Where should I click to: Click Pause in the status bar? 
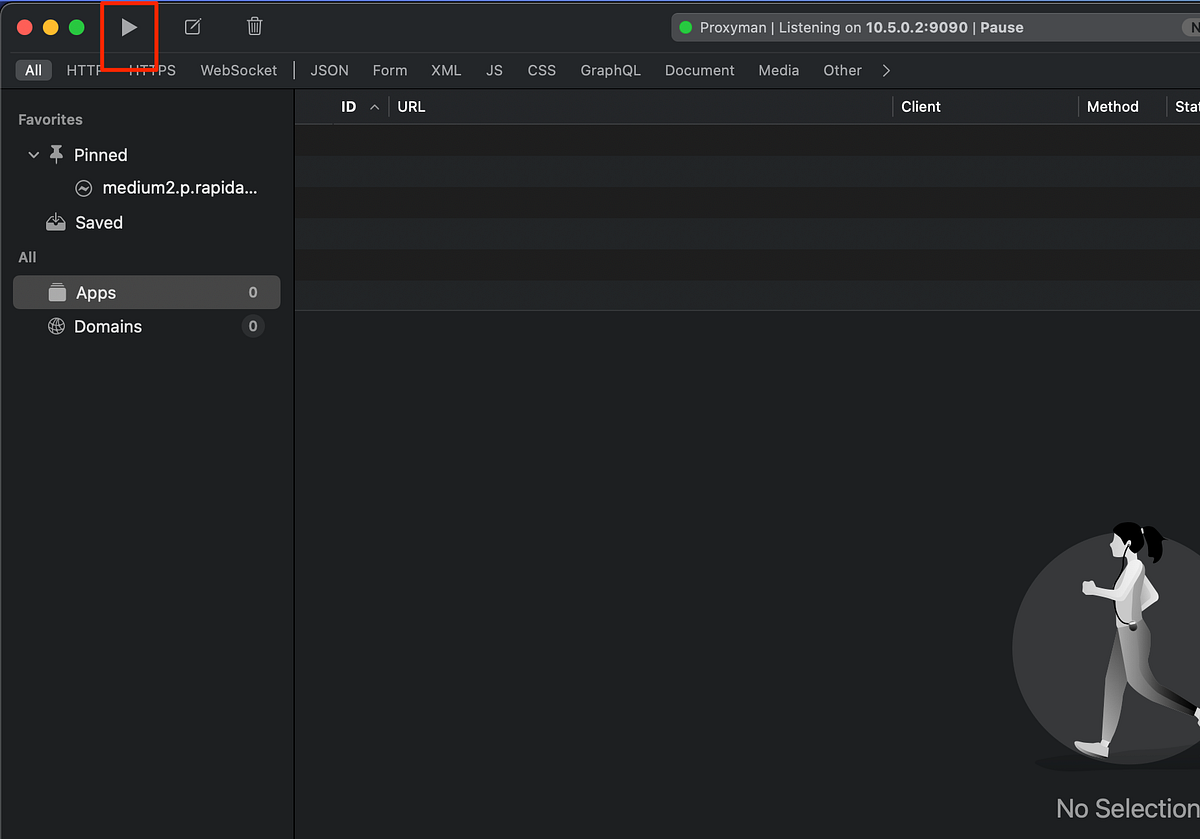(1001, 27)
